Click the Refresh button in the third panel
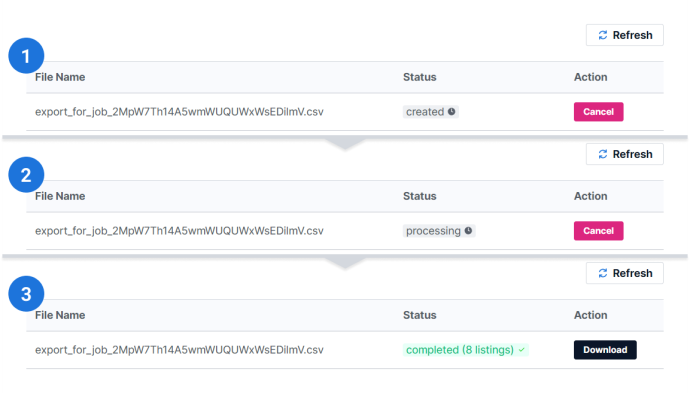This screenshot has height=393, width=690. 624,273
